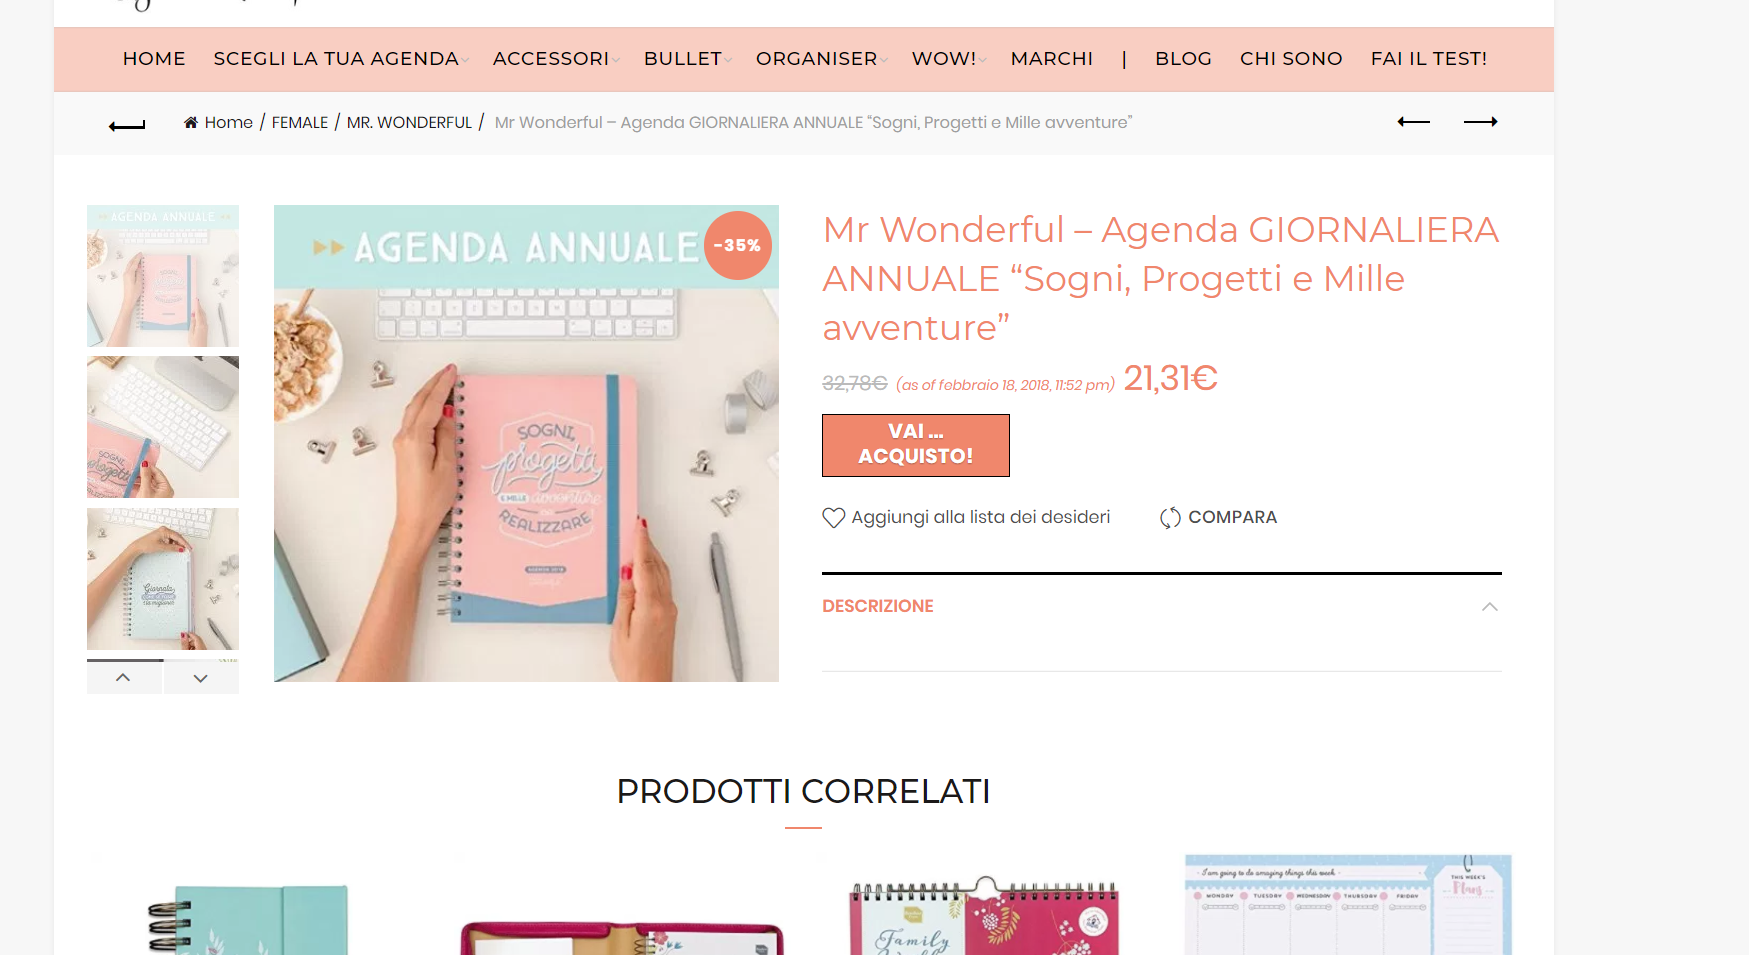Click the home icon in breadcrumb

pos(191,122)
